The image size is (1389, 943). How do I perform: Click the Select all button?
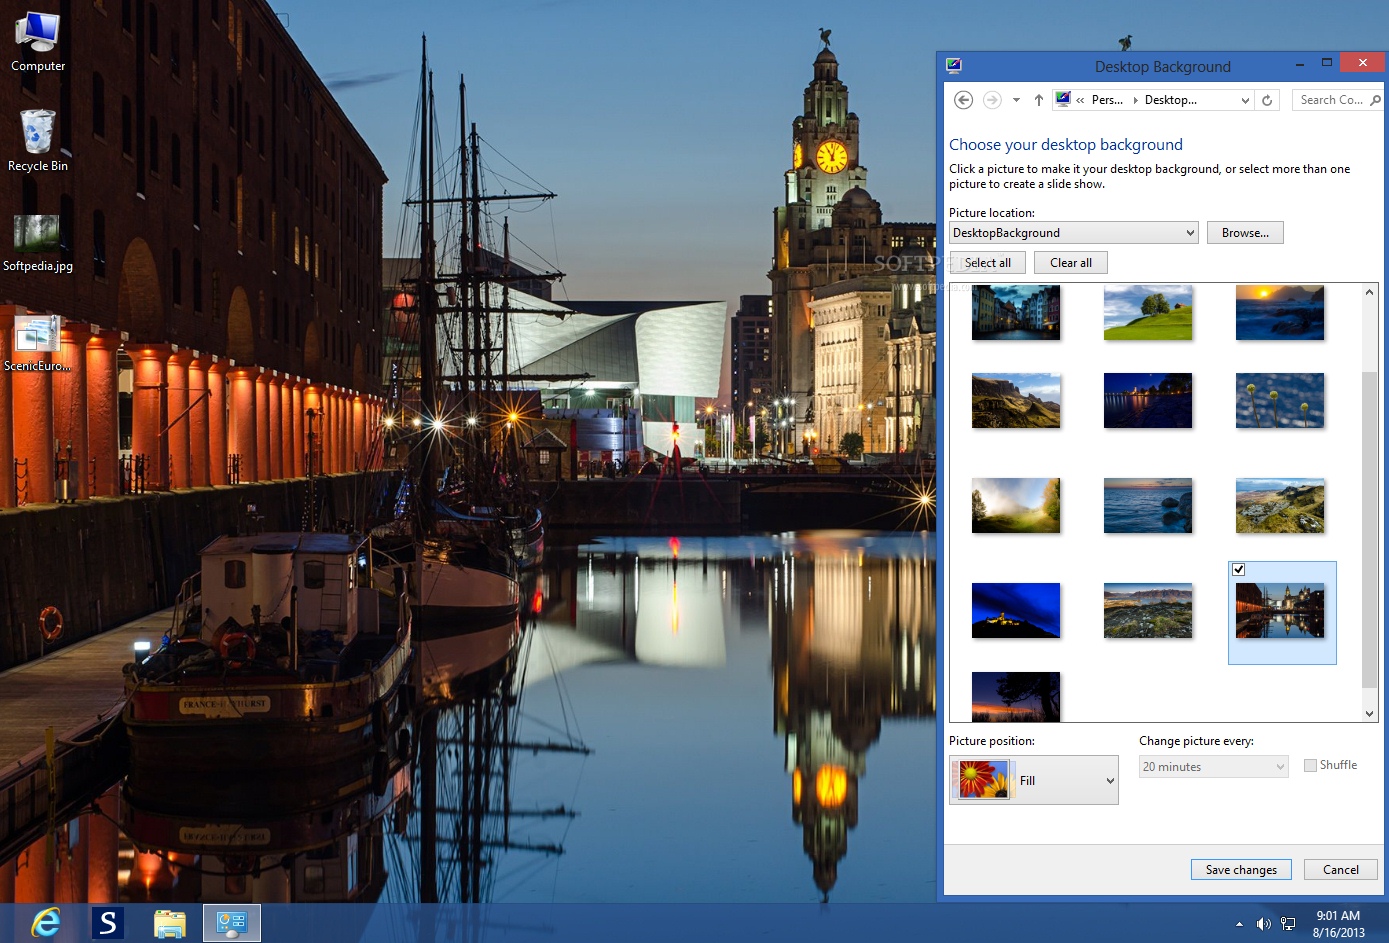coord(987,263)
